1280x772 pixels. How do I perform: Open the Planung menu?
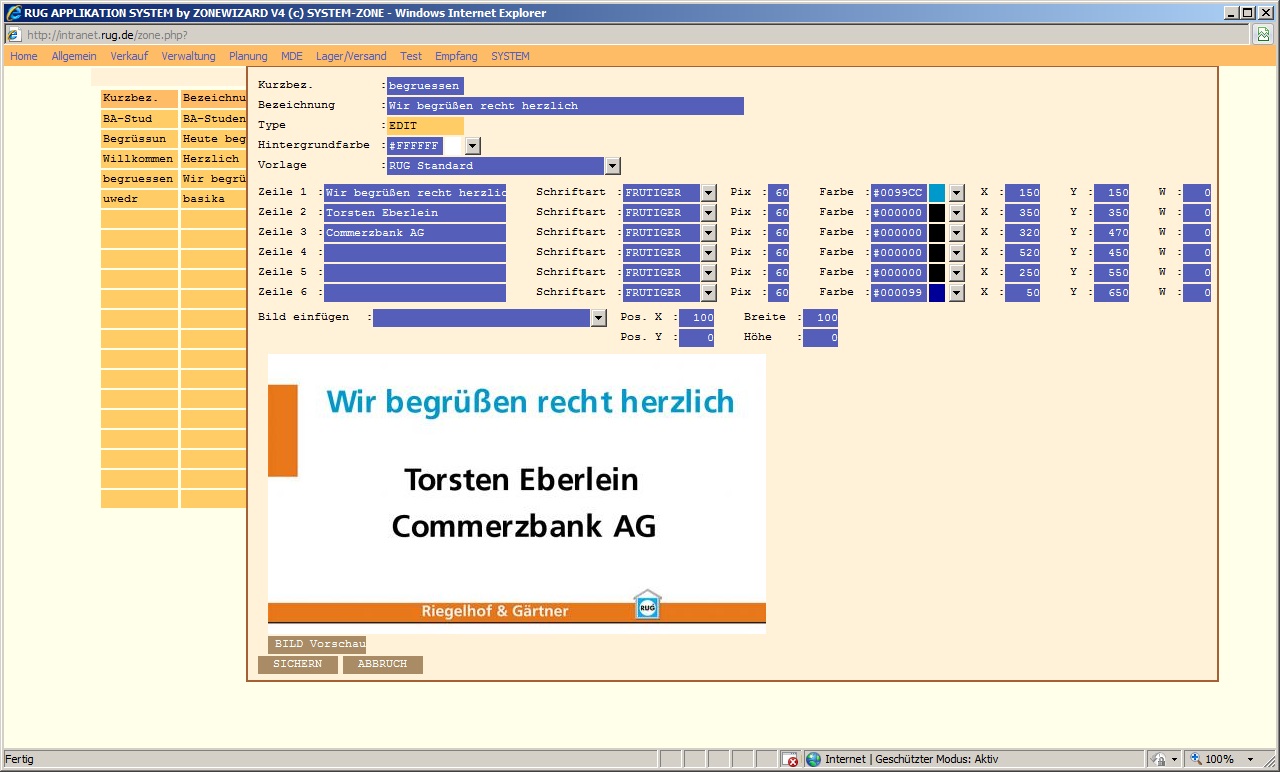pyautogui.click(x=248, y=56)
